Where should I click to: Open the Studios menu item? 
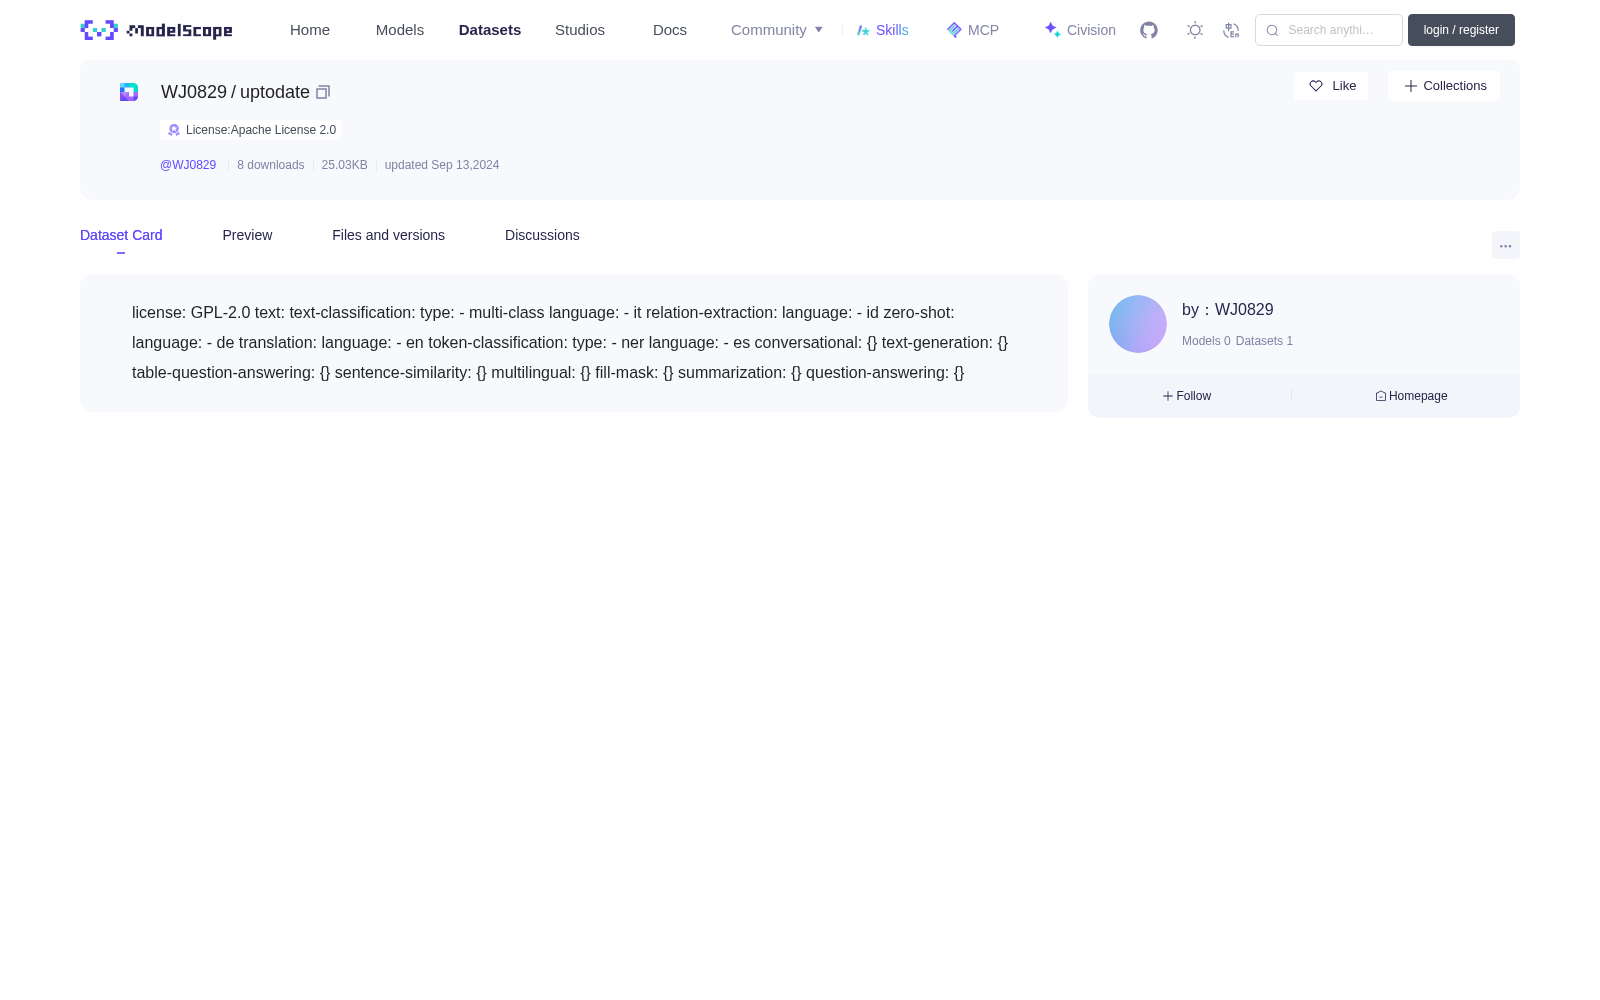pyautogui.click(x=580, y=30)
